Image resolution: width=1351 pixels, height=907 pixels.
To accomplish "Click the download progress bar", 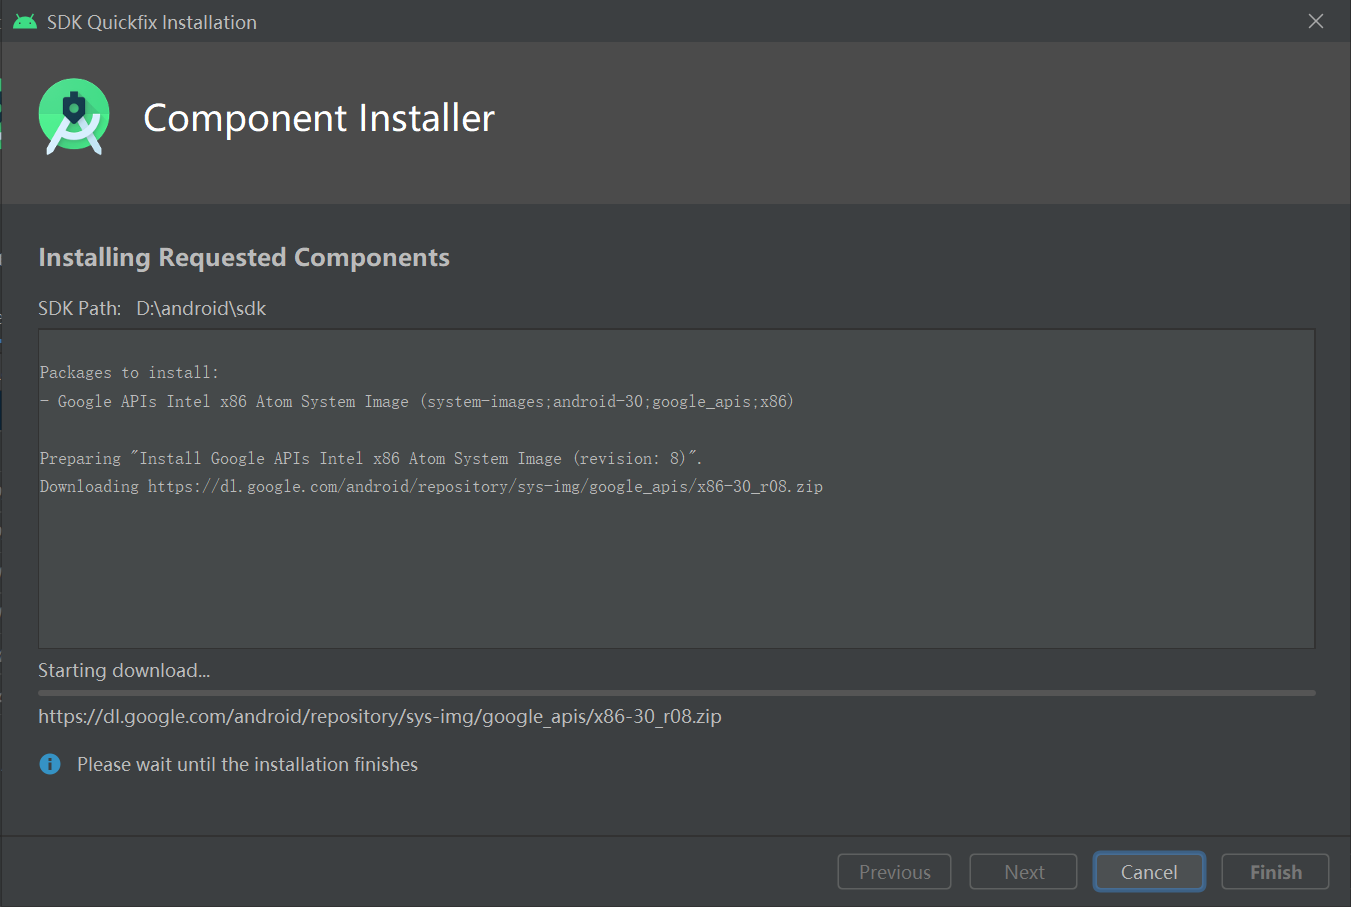I will tap(676, 692).
